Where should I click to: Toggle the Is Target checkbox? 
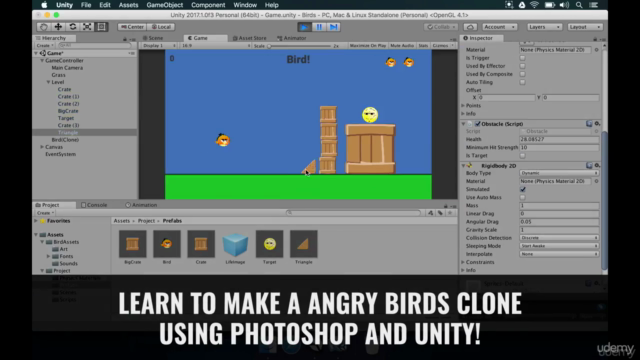coord(522,156)
